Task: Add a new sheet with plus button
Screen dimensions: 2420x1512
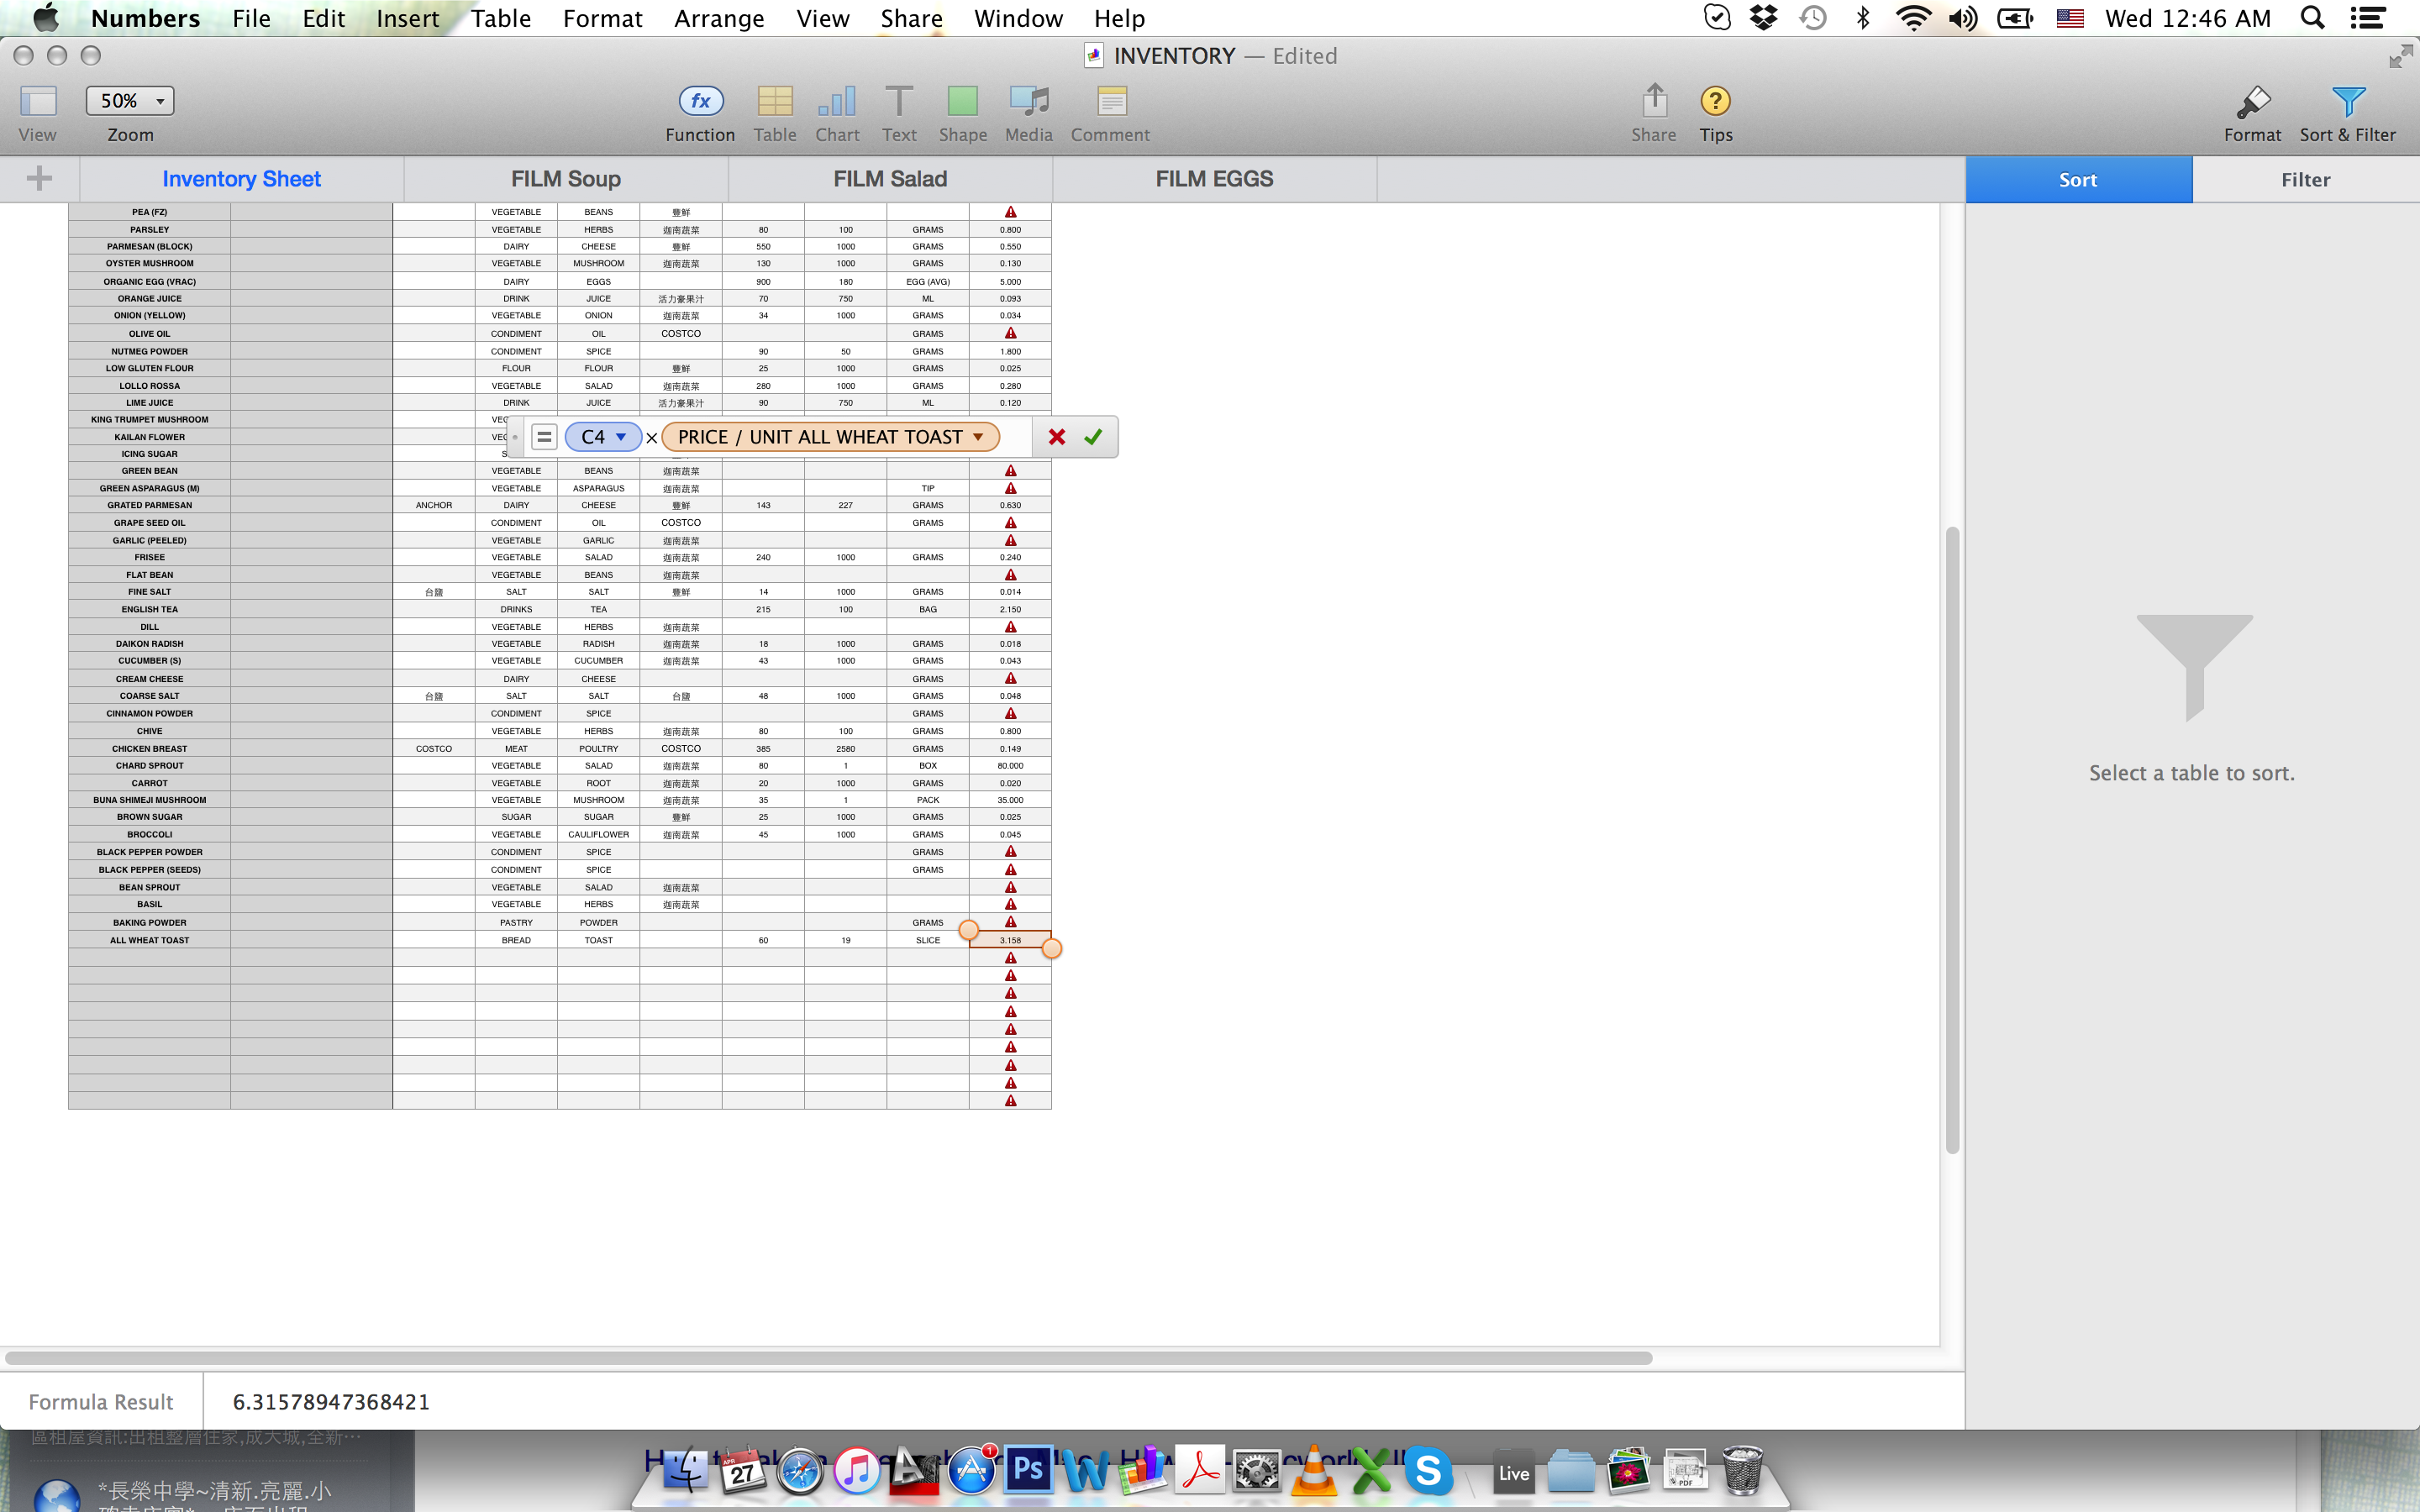Action: [x=39, y=179]
